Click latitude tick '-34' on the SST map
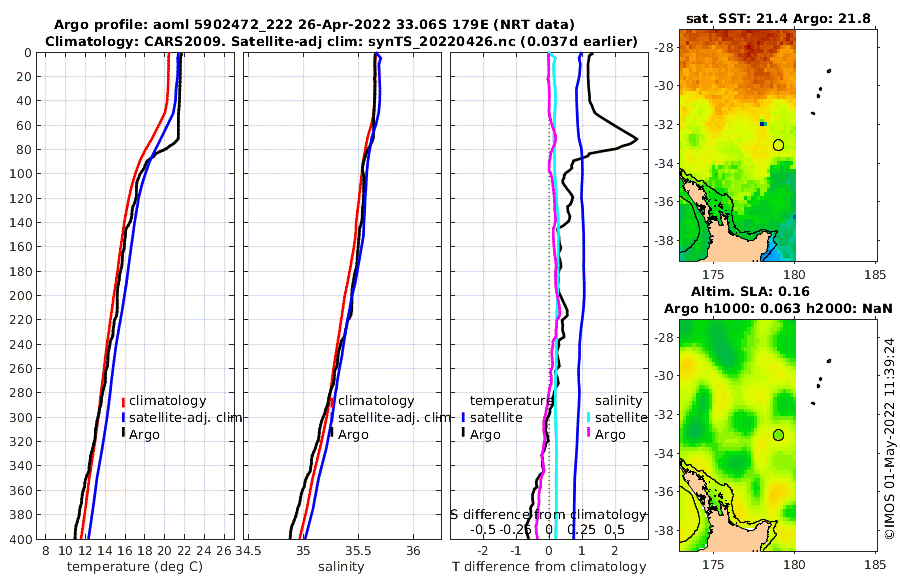 (664, 164)
